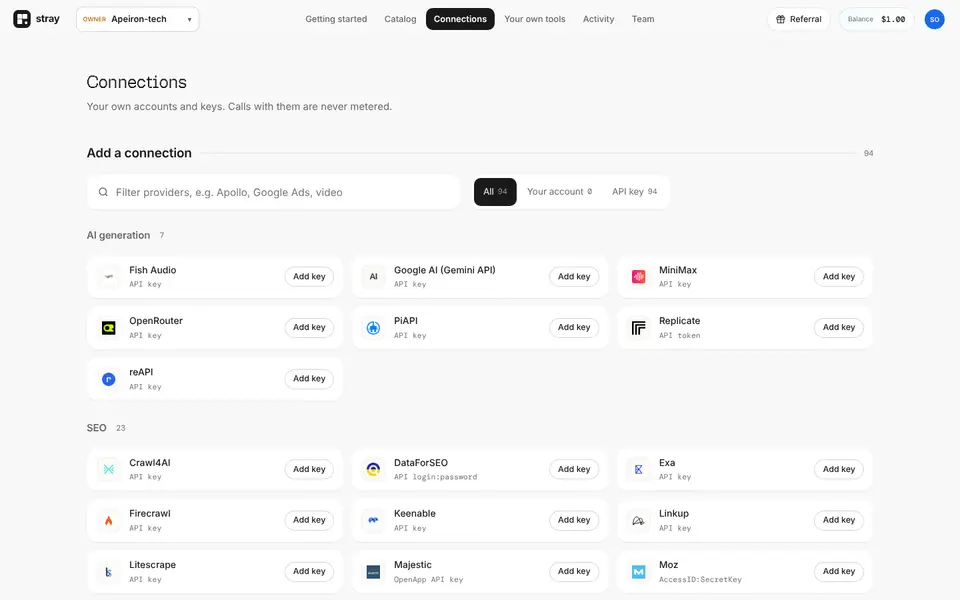Viewport: 960px width, 600px height.
Task: Select the All 94 filter
Action: click(x=495, y=192)
